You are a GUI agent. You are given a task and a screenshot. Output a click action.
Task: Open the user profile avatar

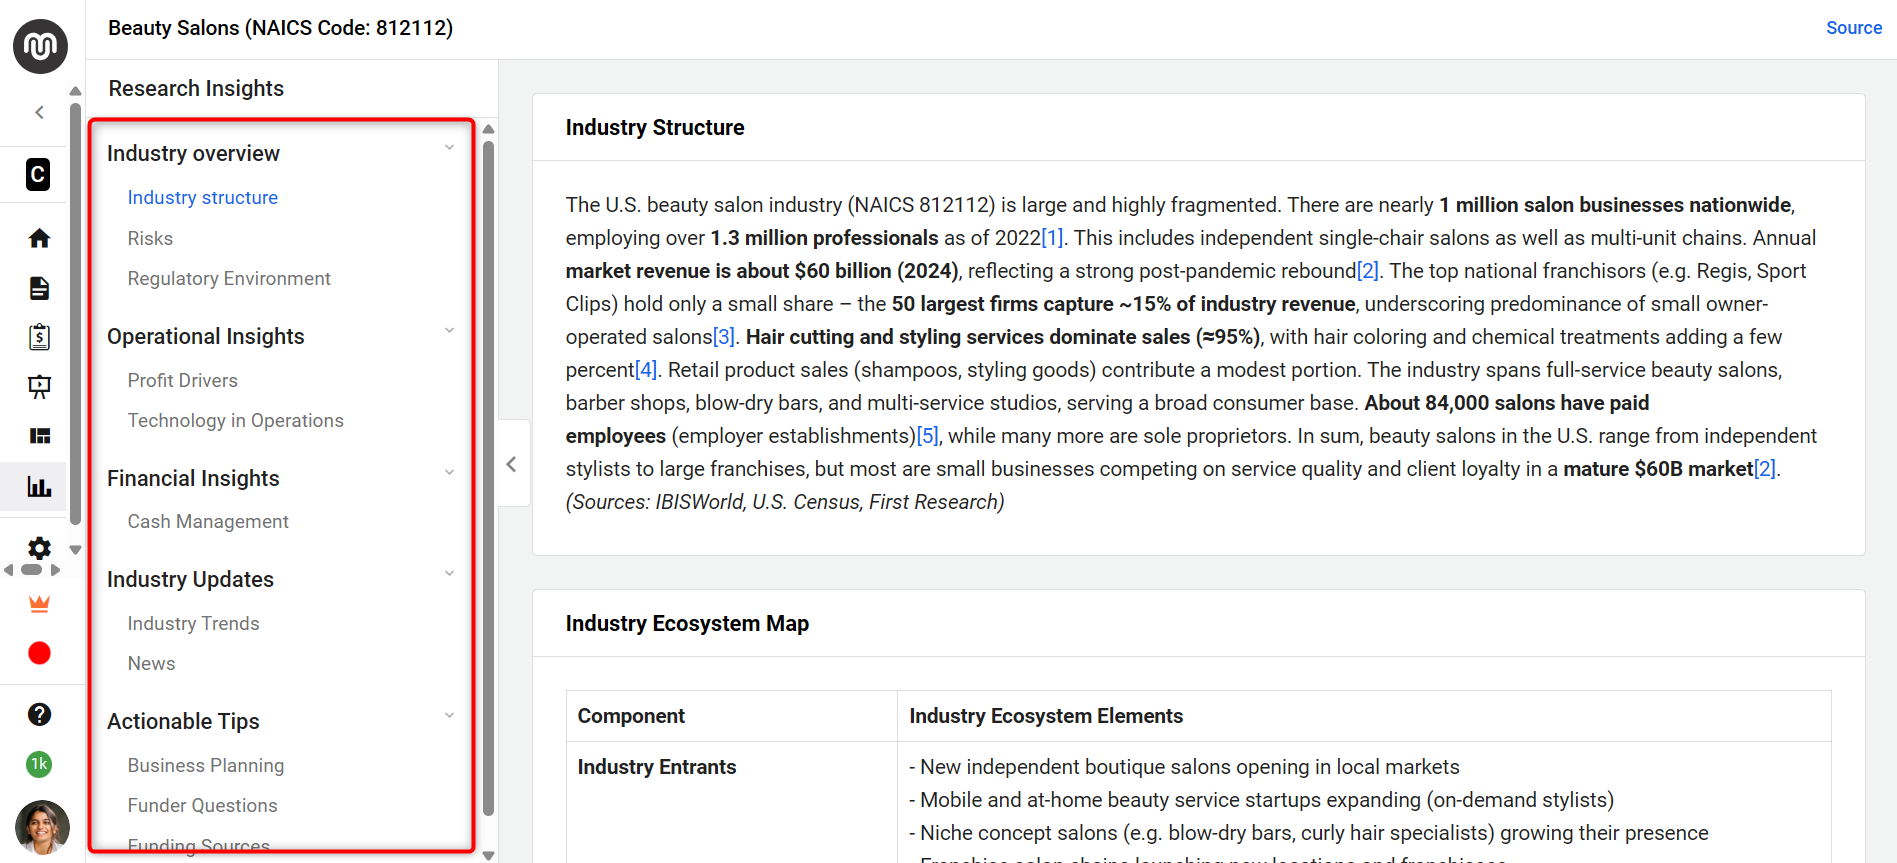click(42, 827)
